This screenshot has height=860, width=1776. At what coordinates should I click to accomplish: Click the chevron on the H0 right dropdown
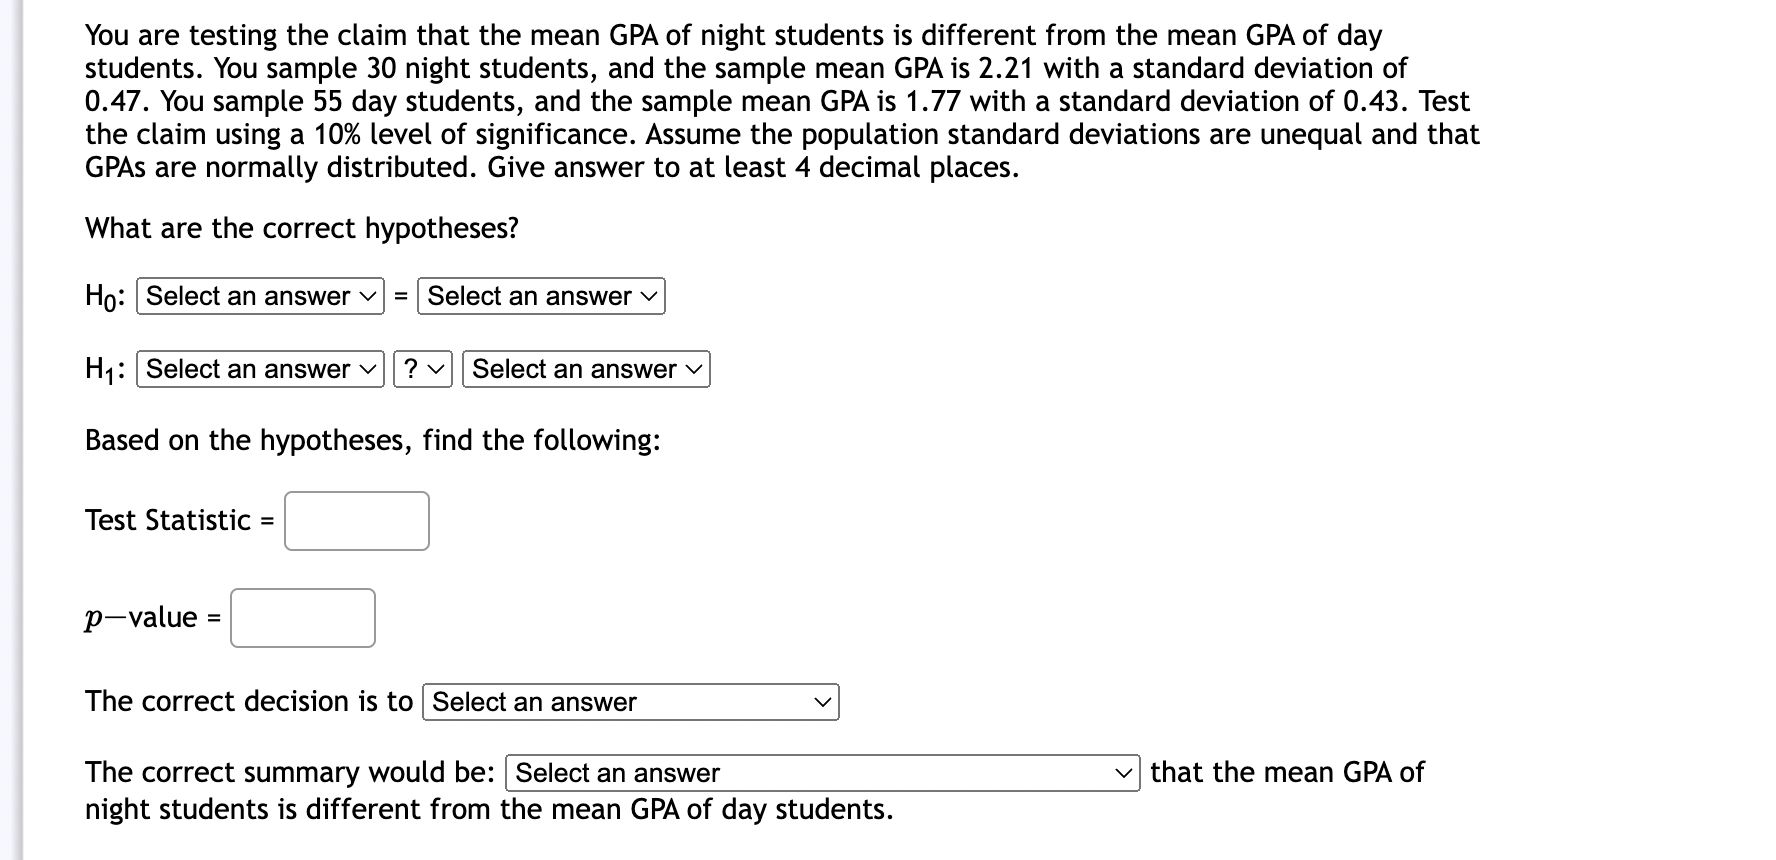(647, 296)
